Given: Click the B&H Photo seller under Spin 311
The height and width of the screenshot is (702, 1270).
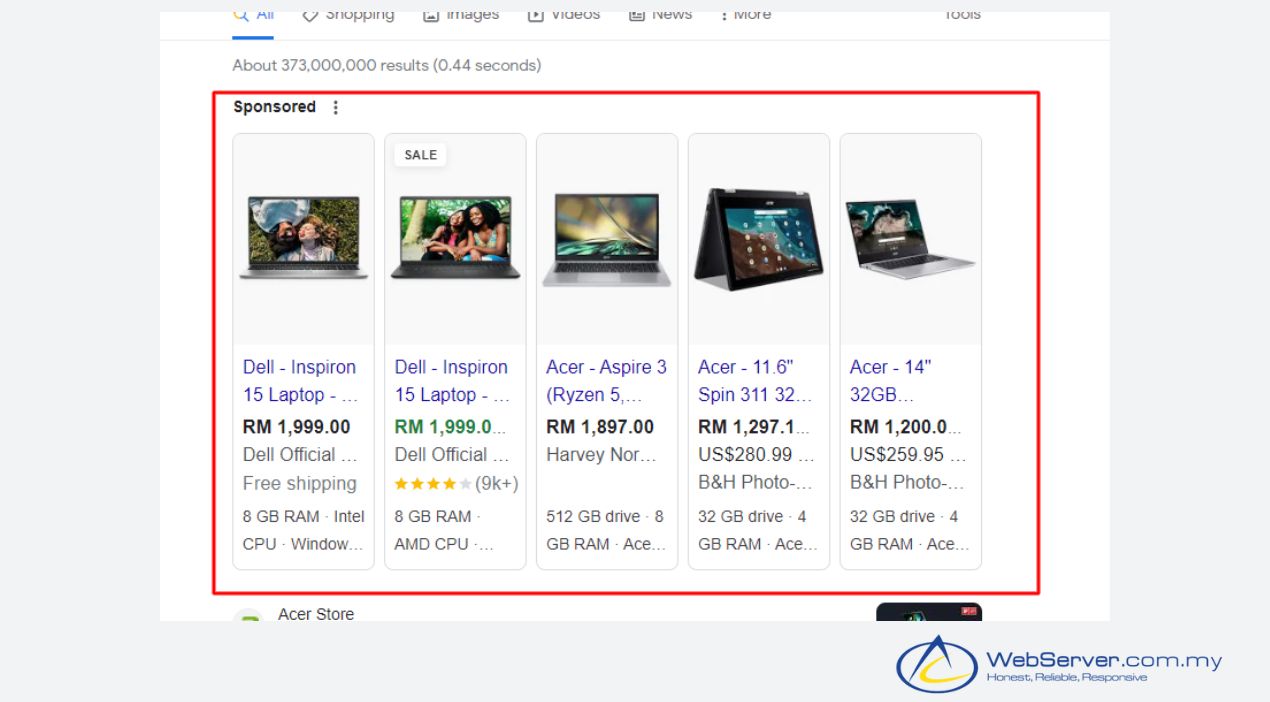Looking at the screenshot, I should pos(755,482).
